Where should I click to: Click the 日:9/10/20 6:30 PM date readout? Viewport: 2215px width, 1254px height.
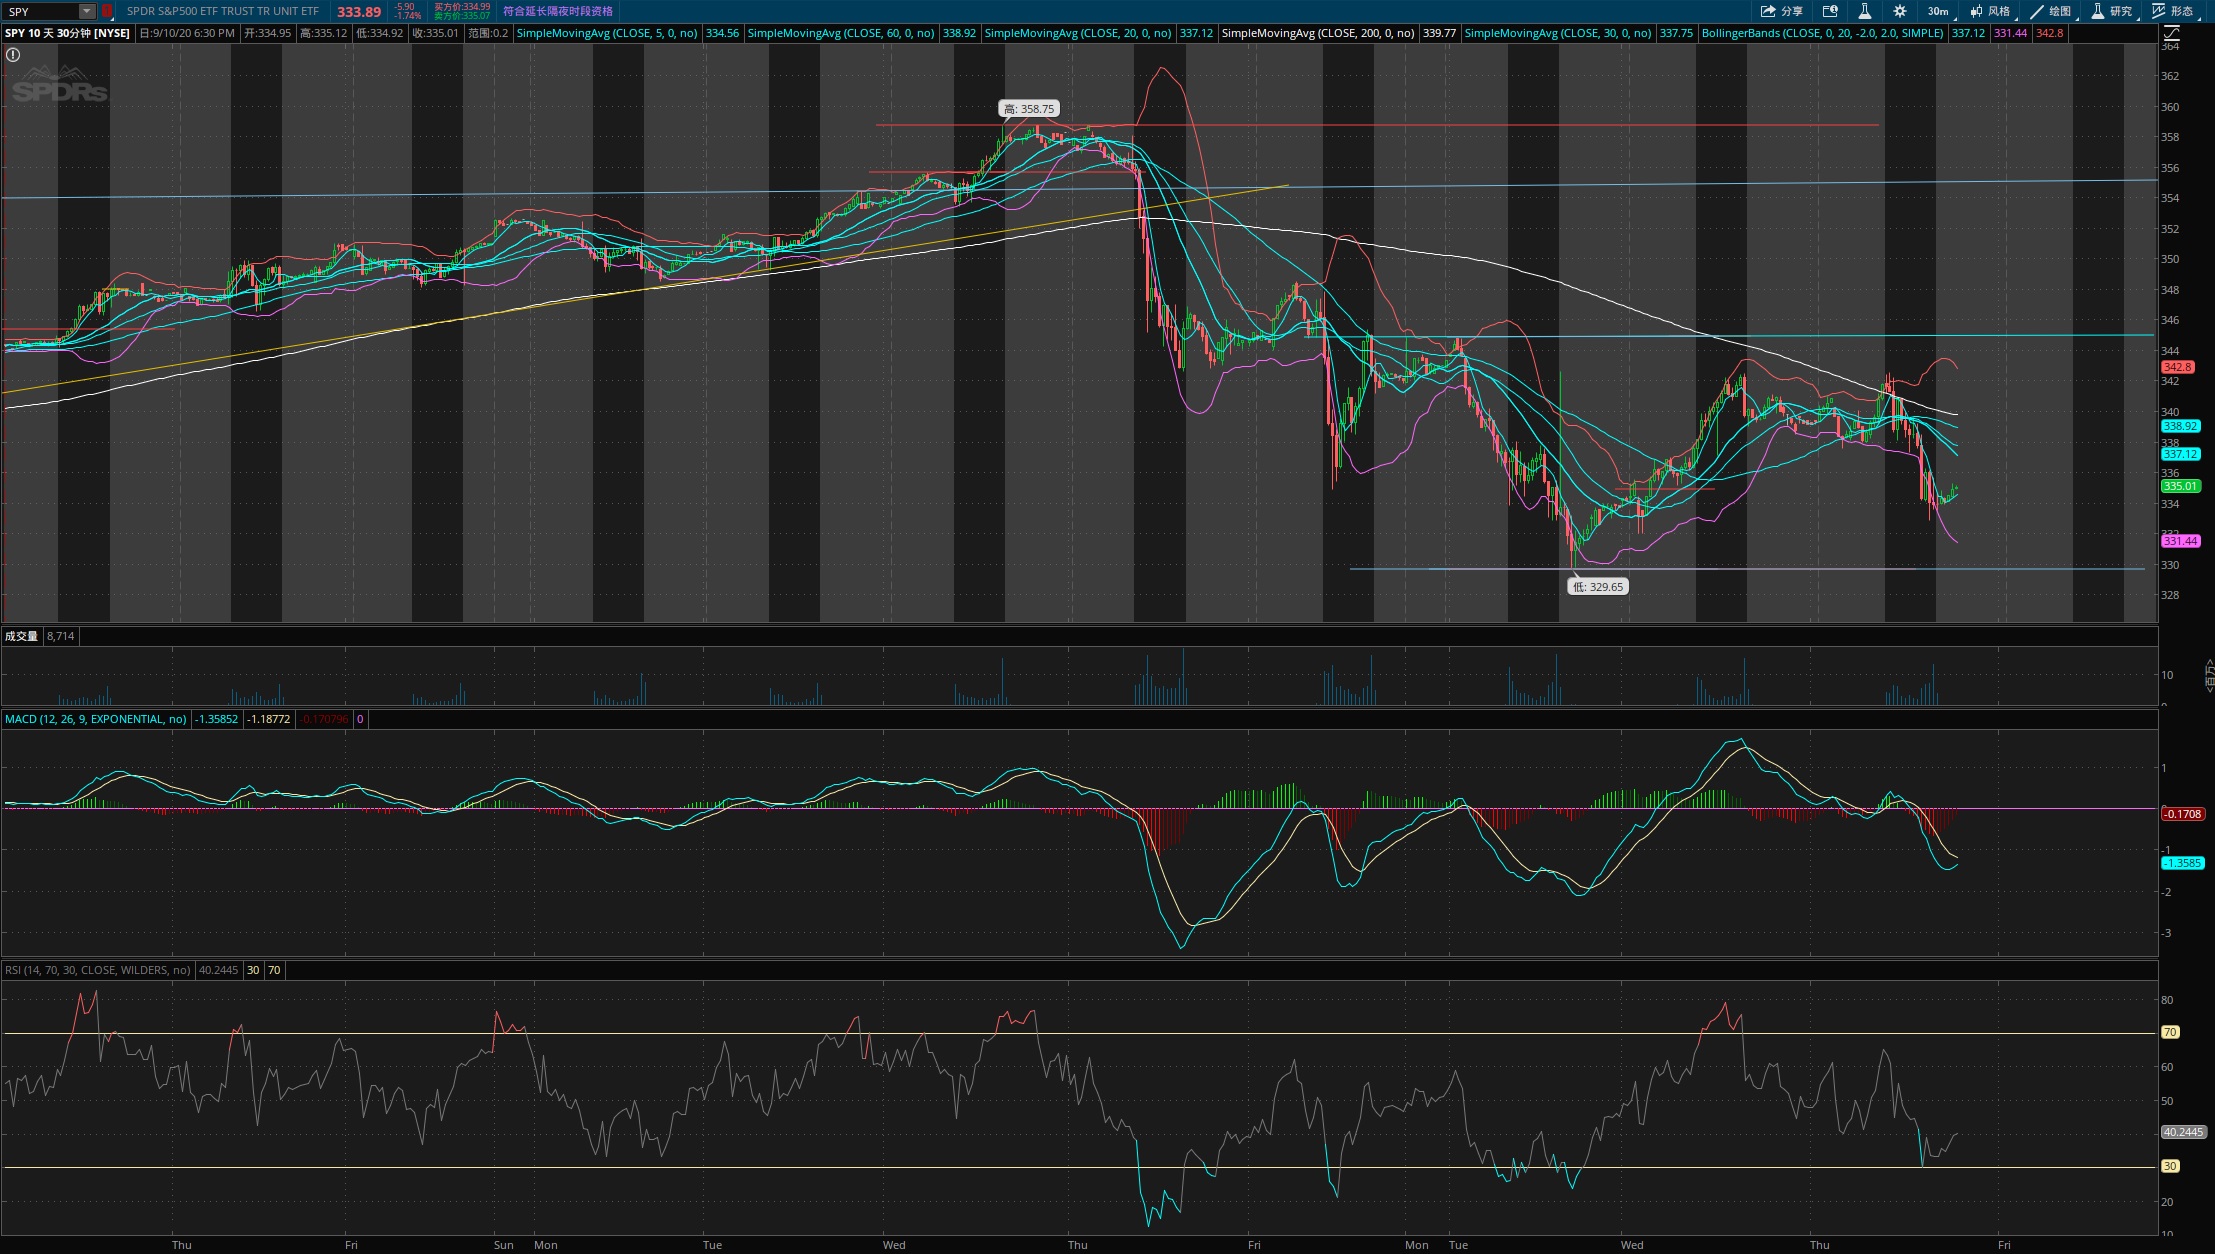coord(187,33)
